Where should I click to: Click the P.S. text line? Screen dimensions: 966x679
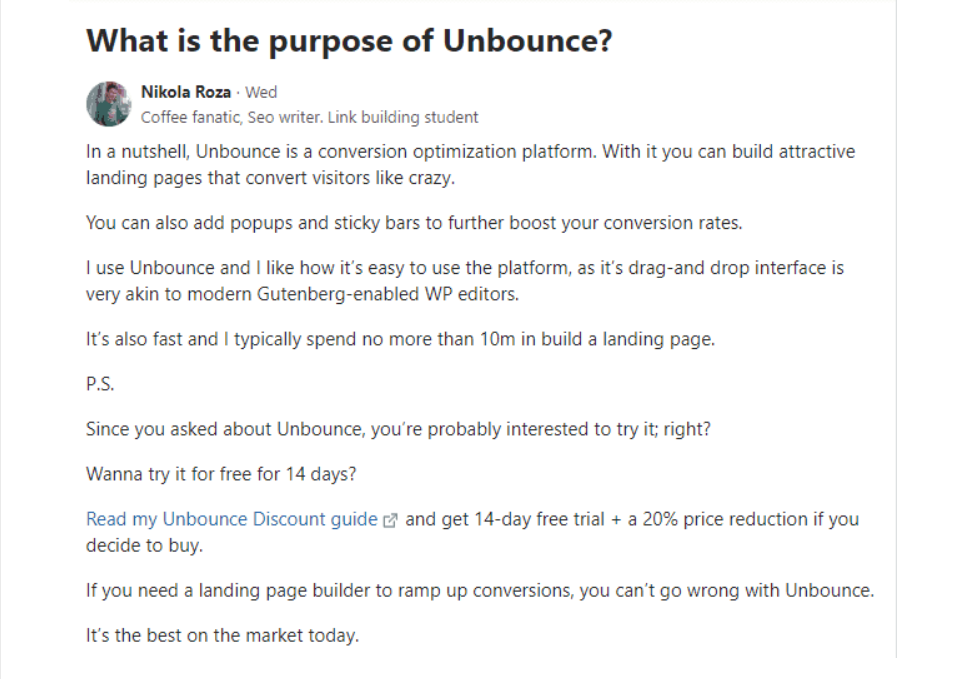click(100, 384)
